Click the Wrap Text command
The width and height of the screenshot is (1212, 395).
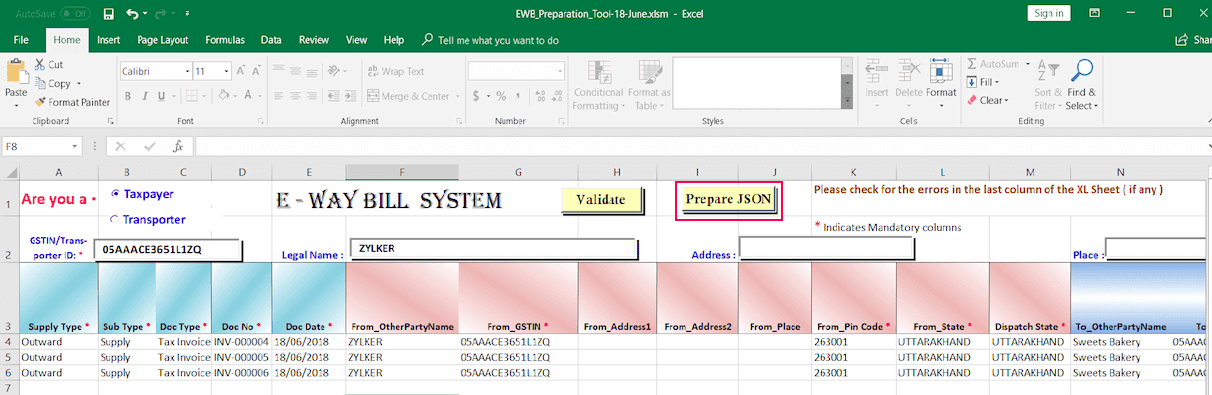click(x=396, y=72)
